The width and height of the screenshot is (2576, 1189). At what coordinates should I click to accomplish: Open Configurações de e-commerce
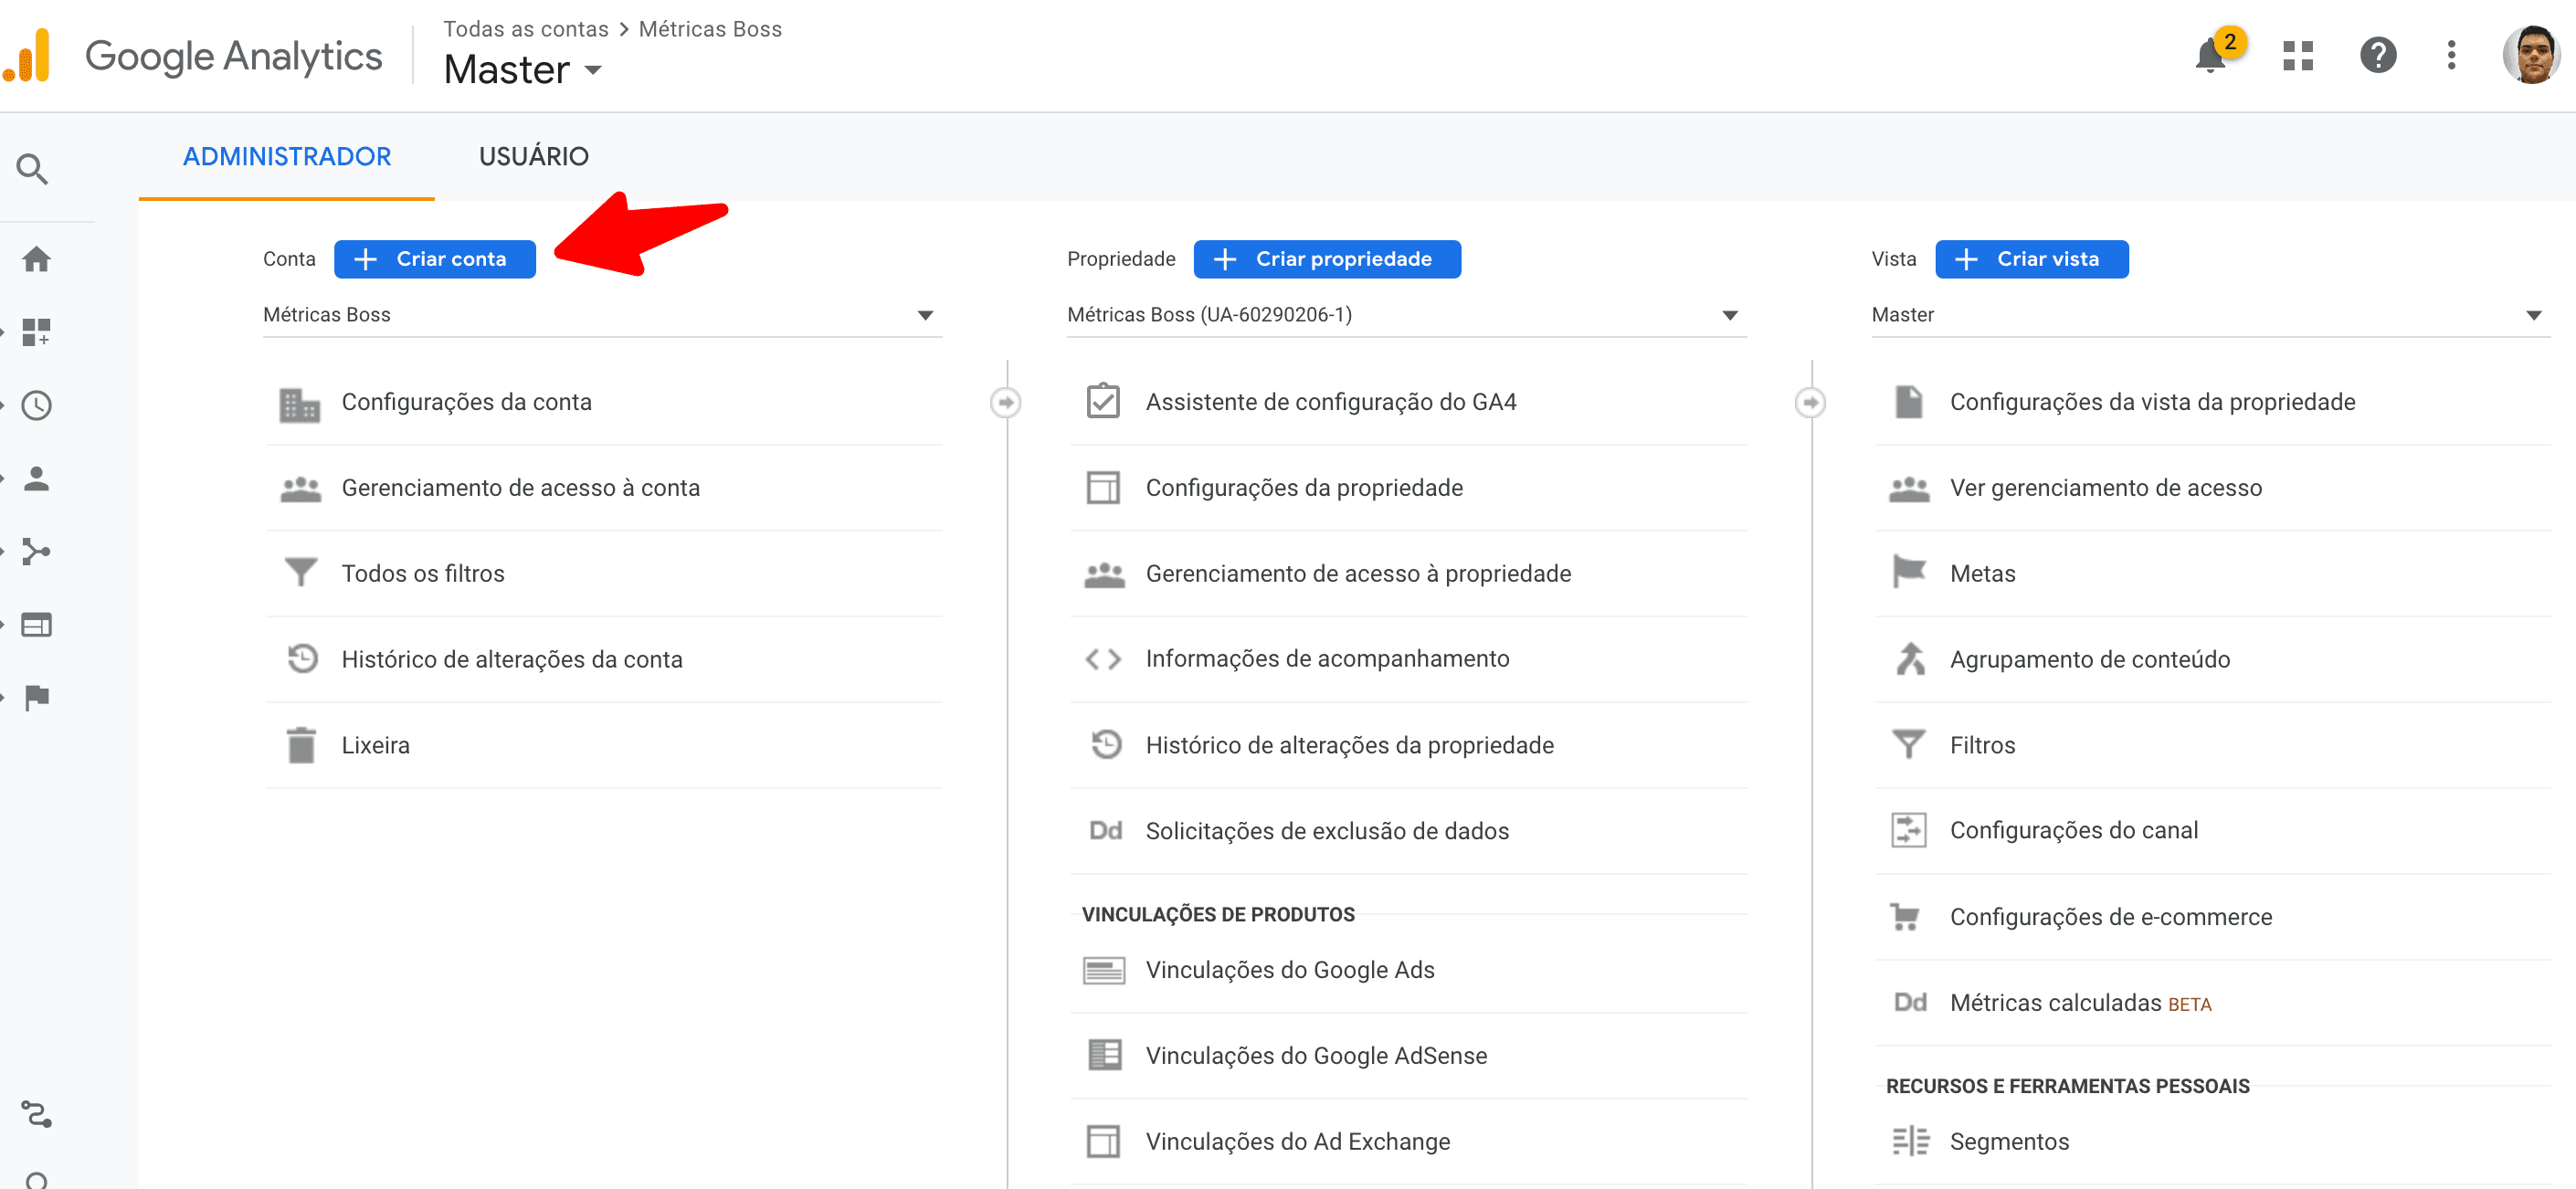[2111, 916]
